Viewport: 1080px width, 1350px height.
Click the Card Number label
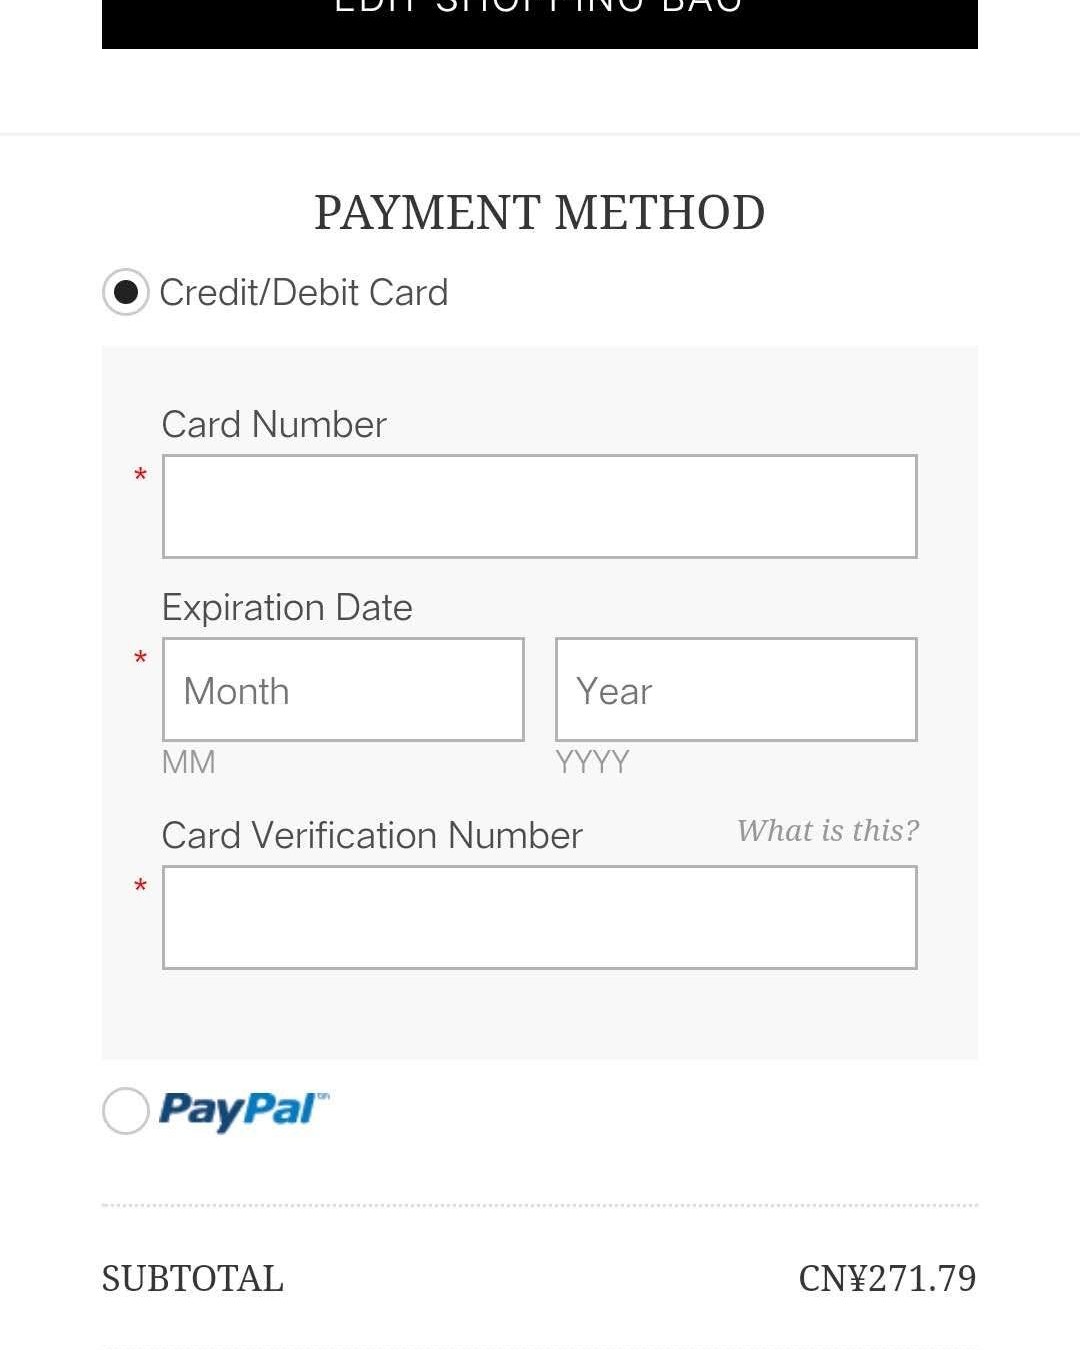coord(274,425)
